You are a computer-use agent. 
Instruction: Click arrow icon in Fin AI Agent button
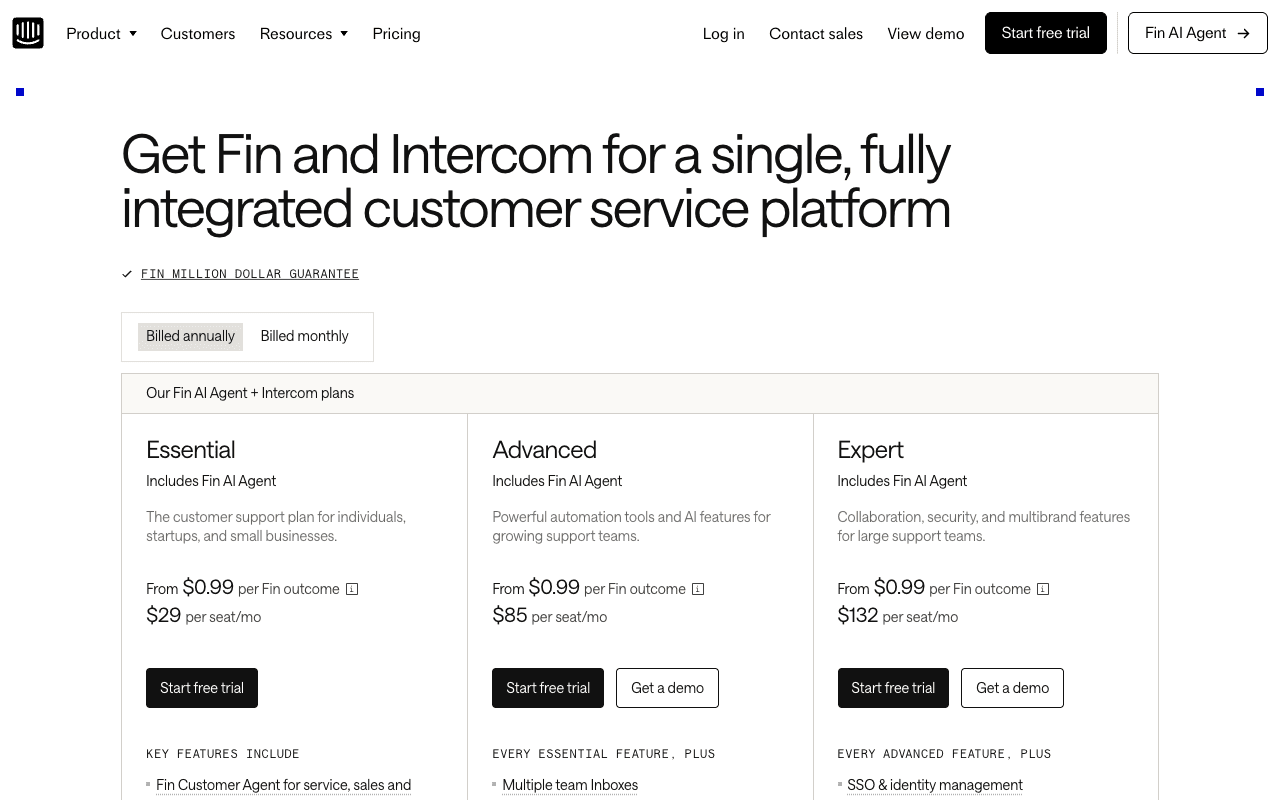coord(1243,33)
